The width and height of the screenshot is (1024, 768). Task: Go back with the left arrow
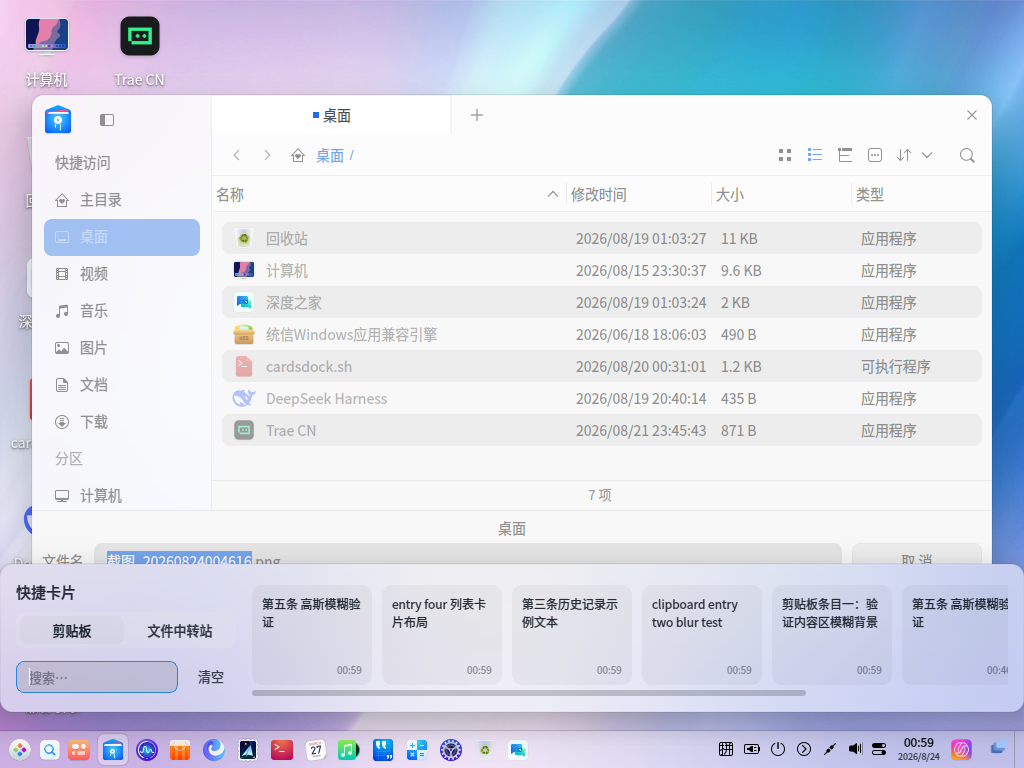pyautogui.click(x=236, y=155)
